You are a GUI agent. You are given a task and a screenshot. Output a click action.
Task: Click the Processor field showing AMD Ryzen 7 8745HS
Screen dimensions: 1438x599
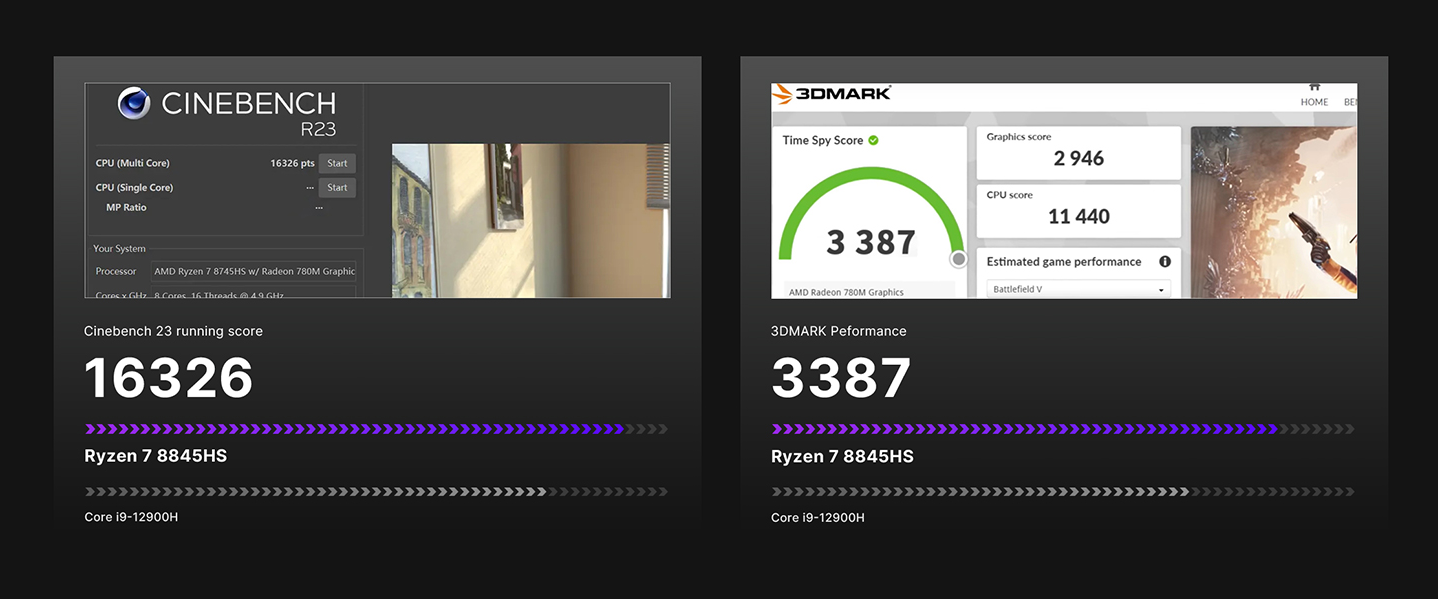[x=254, y=271]
